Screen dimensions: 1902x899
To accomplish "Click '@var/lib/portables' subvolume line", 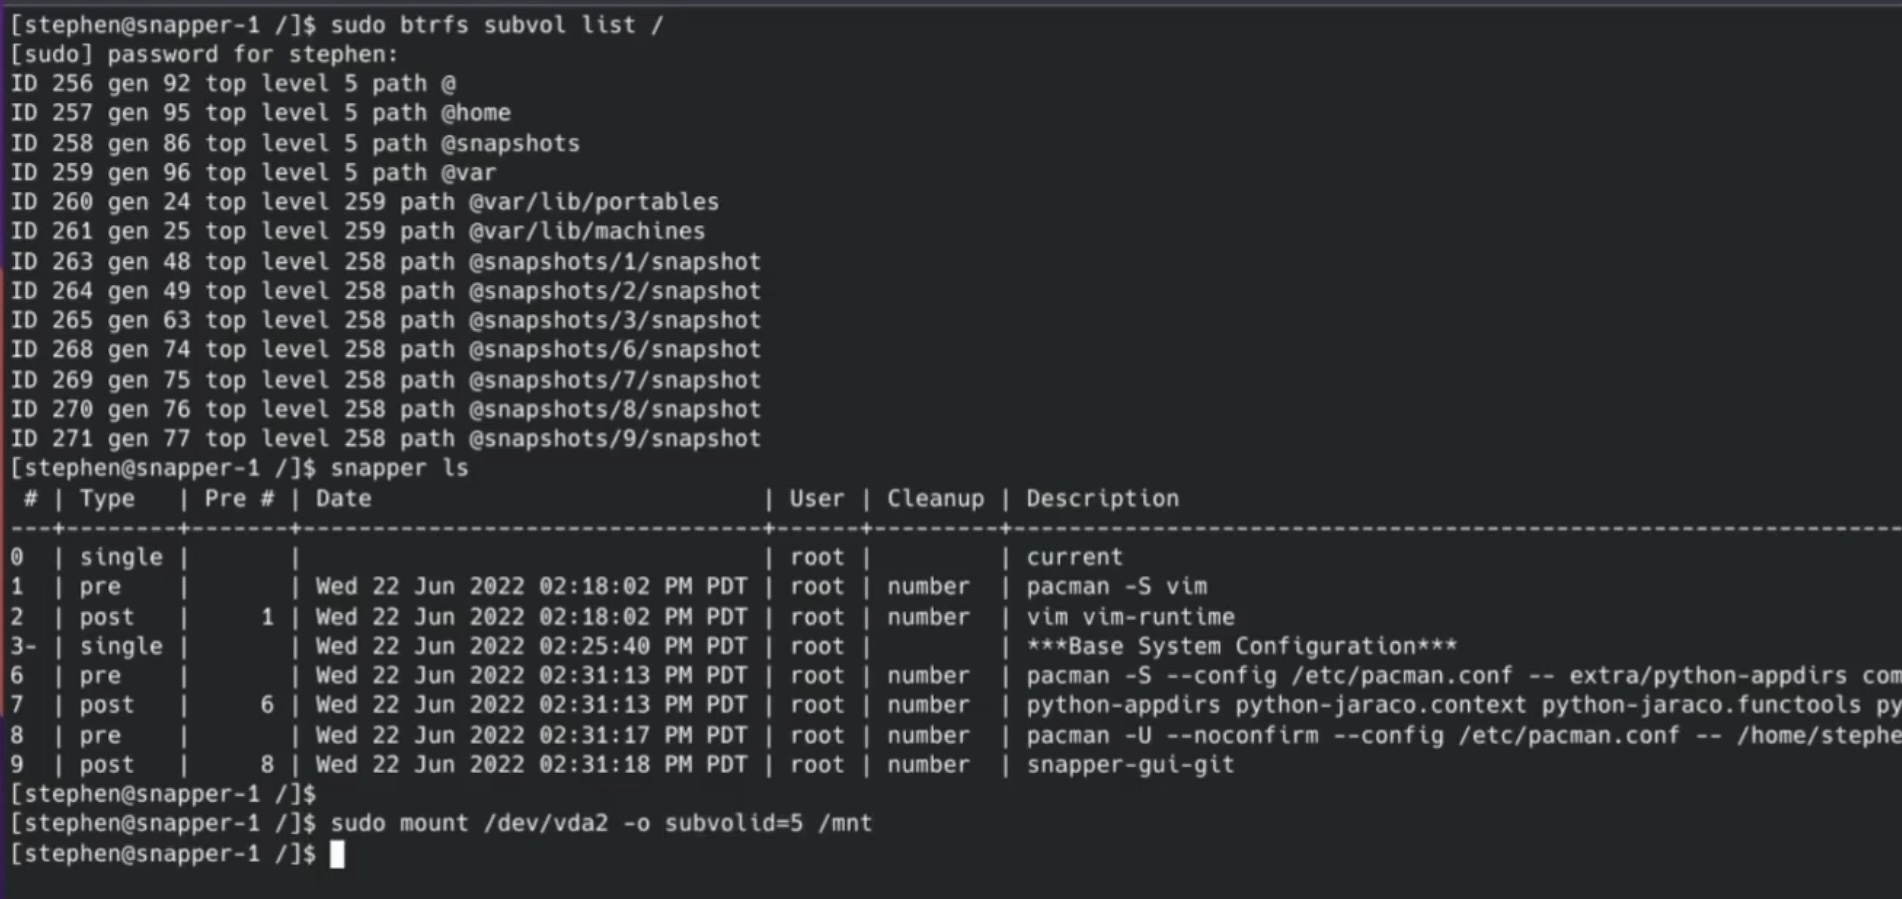I will [364, 202].
